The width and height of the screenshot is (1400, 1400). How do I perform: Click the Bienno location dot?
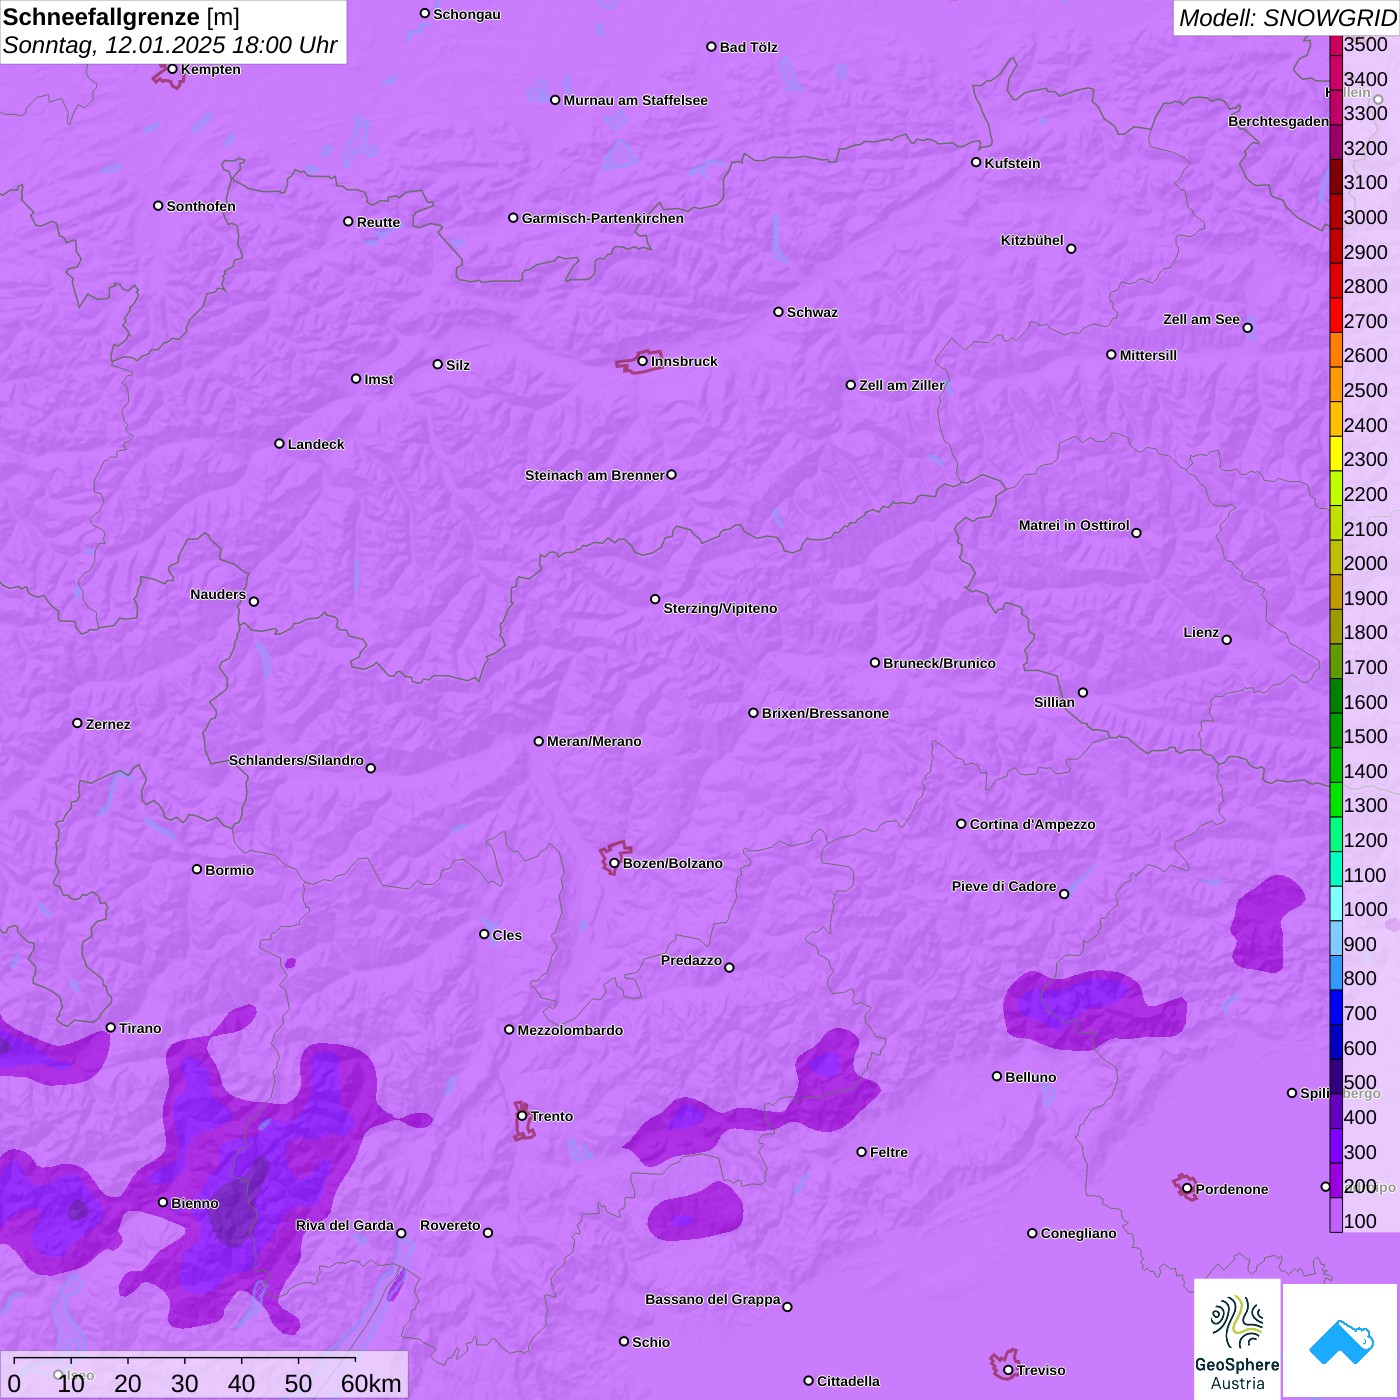(x=163, y=1202)
